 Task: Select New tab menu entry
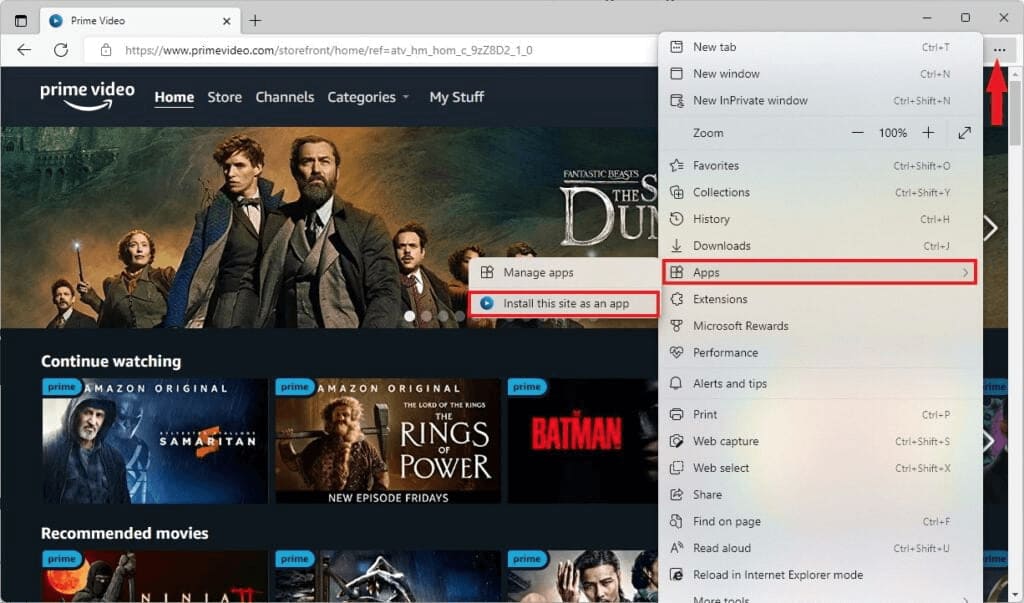[820, 47]
